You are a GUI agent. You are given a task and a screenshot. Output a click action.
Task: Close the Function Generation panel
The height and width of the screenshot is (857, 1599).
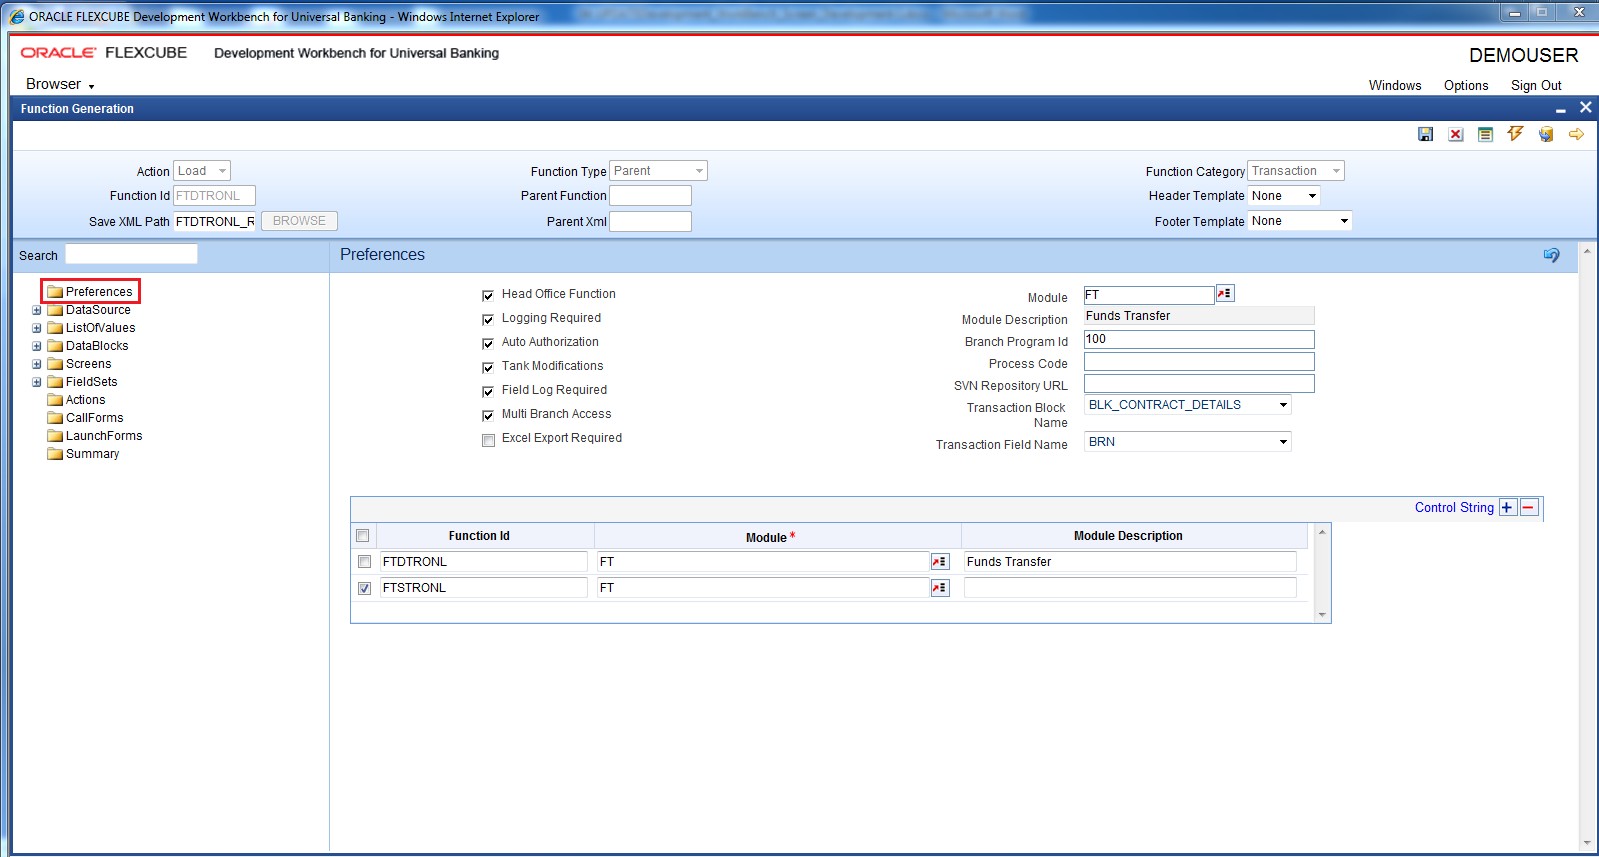[1585, 107]
